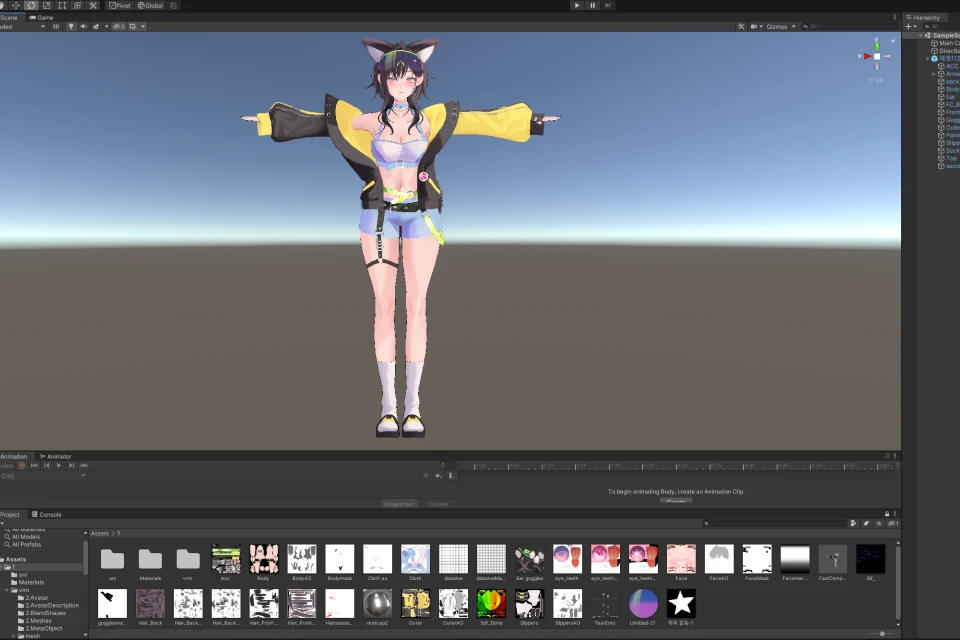Screen dimensions: 960x640
Task: Click the Dopesheet button
Action: click(399, 504)
